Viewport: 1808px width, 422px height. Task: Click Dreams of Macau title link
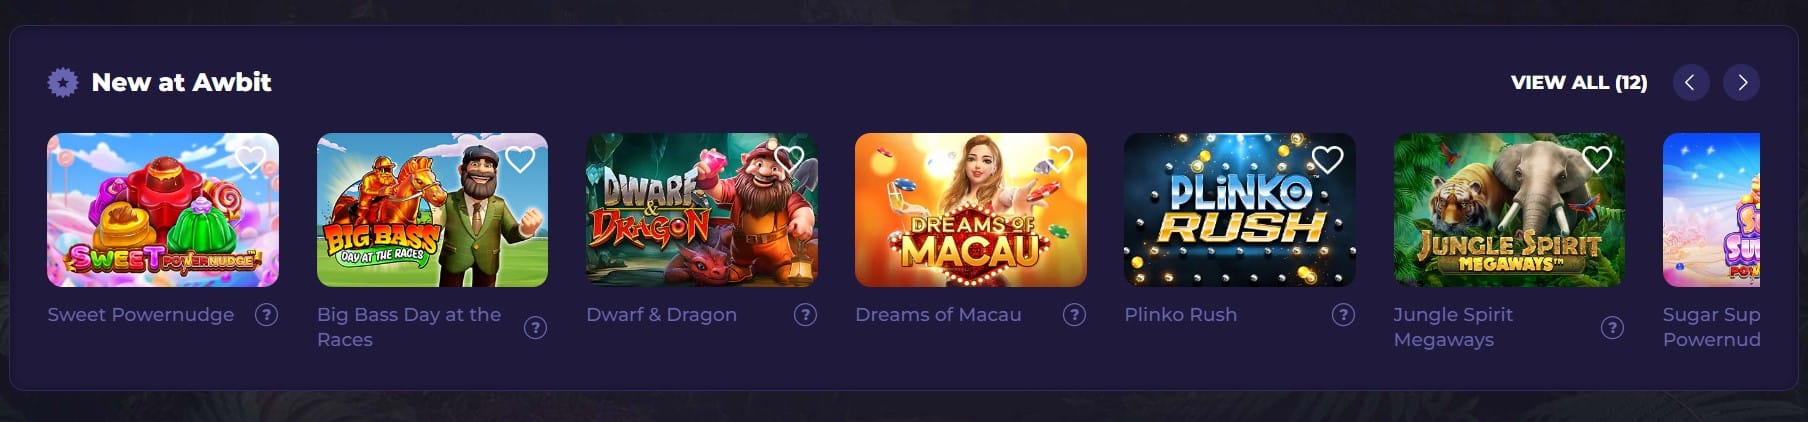click(938, 315)
